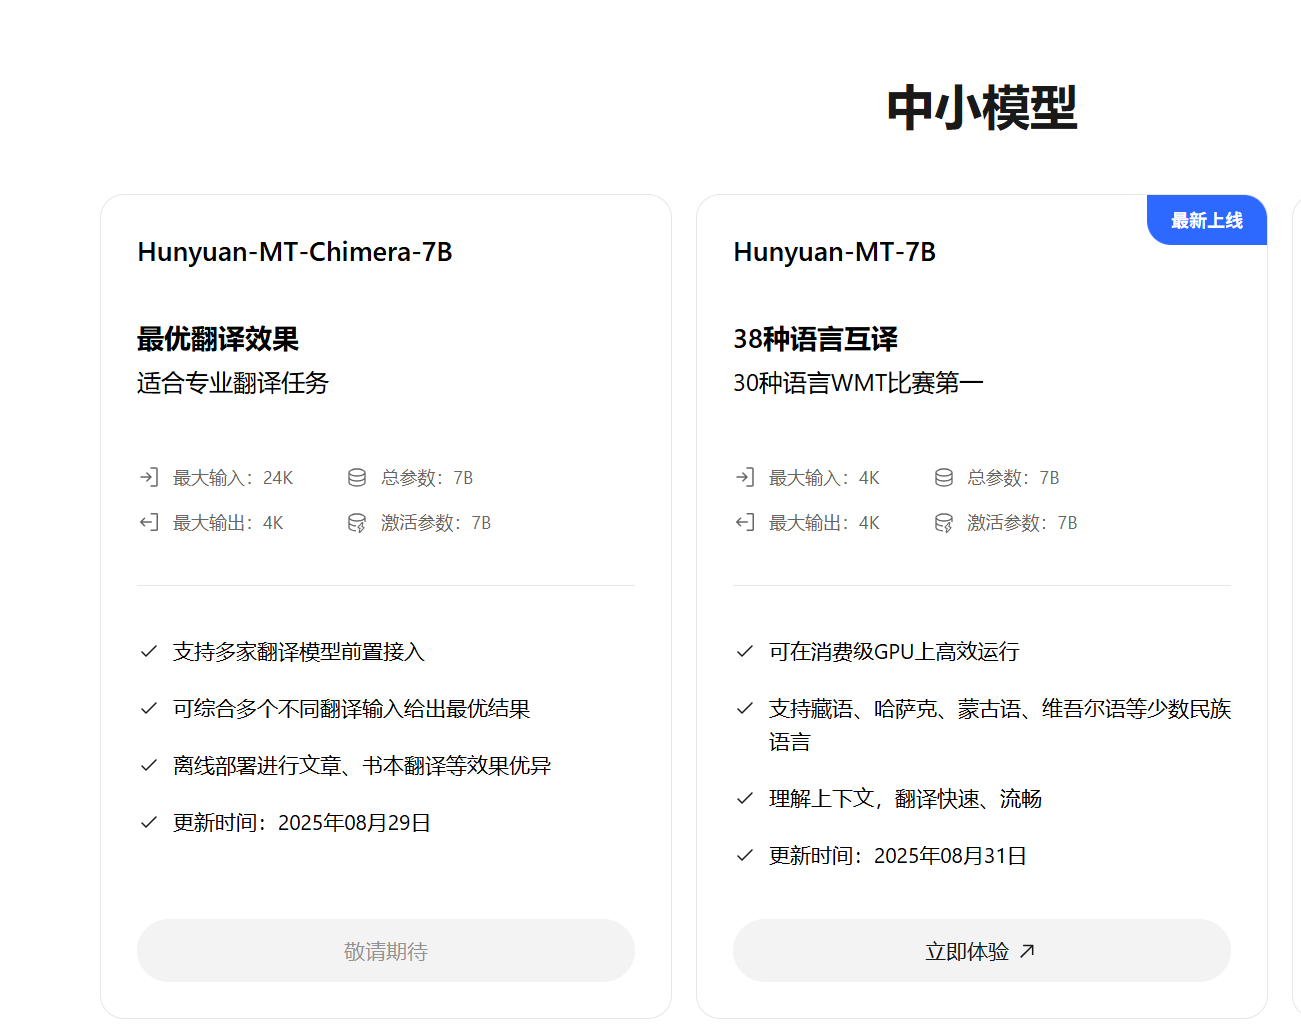This screenshot has width=1301, height=1027.
Task: Click the checkmark beside 支持多家翻译模型前置接入
Action: (x=149, y=651)
